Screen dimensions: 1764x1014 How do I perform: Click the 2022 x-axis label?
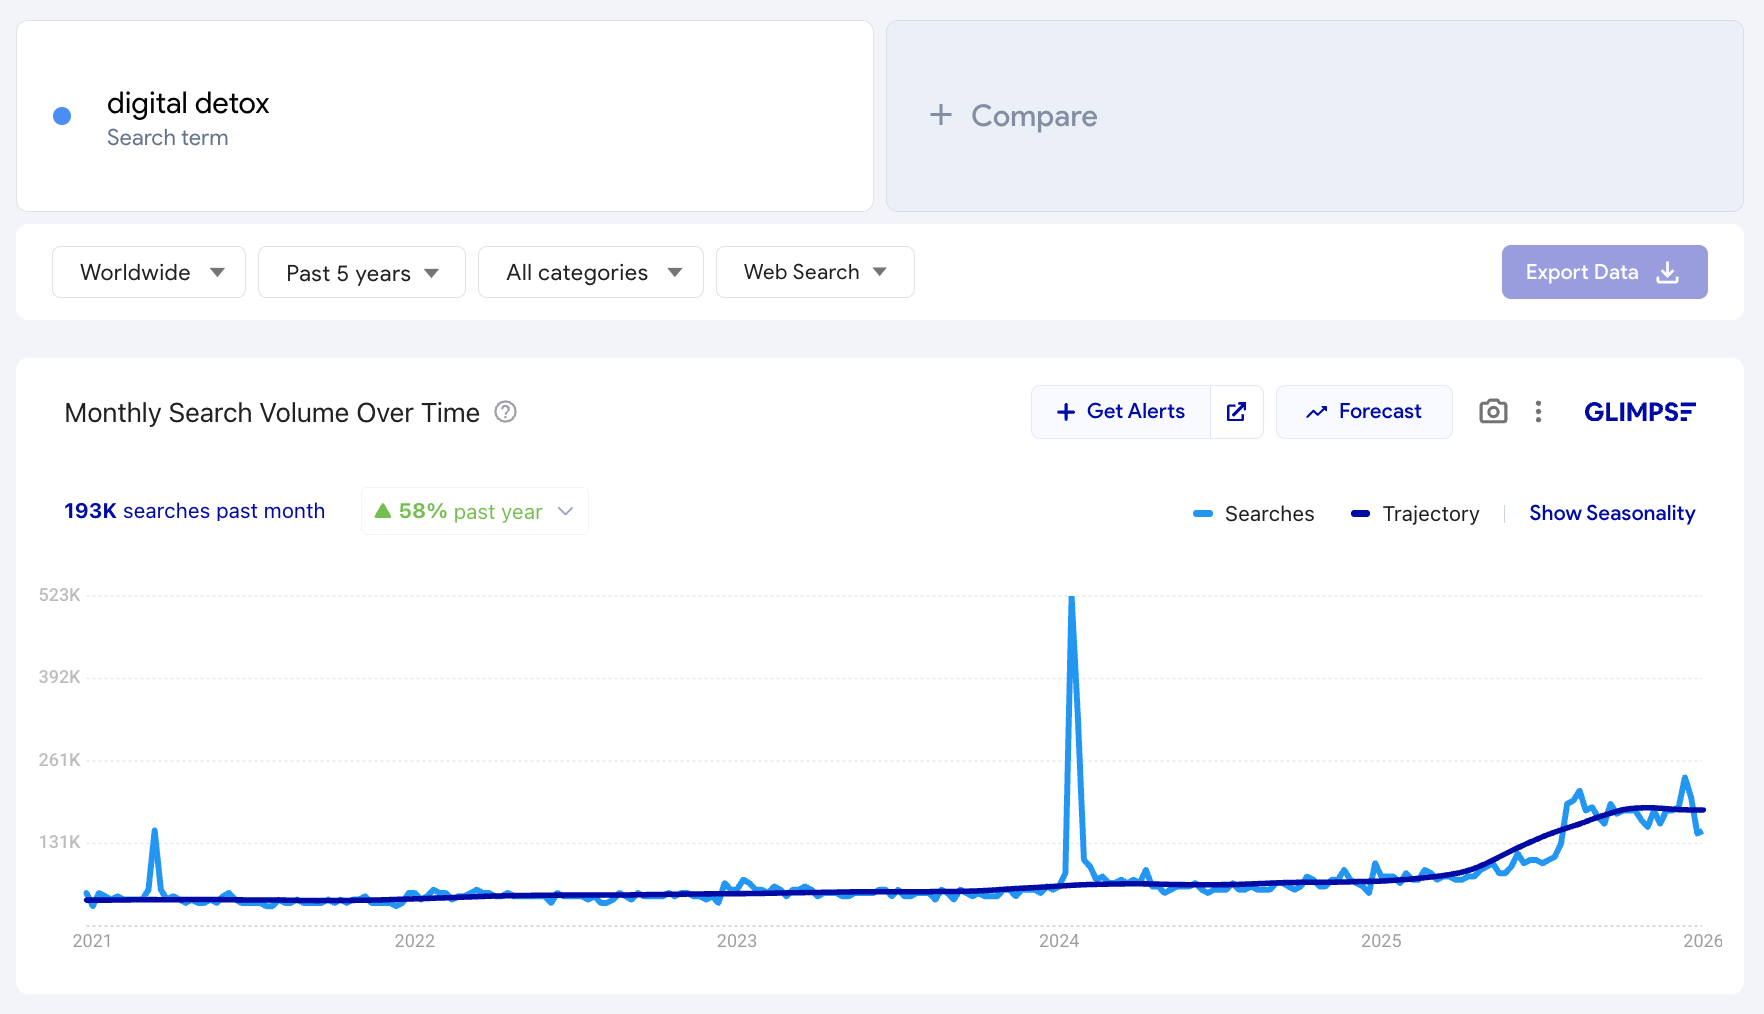(x=415, y=941)
